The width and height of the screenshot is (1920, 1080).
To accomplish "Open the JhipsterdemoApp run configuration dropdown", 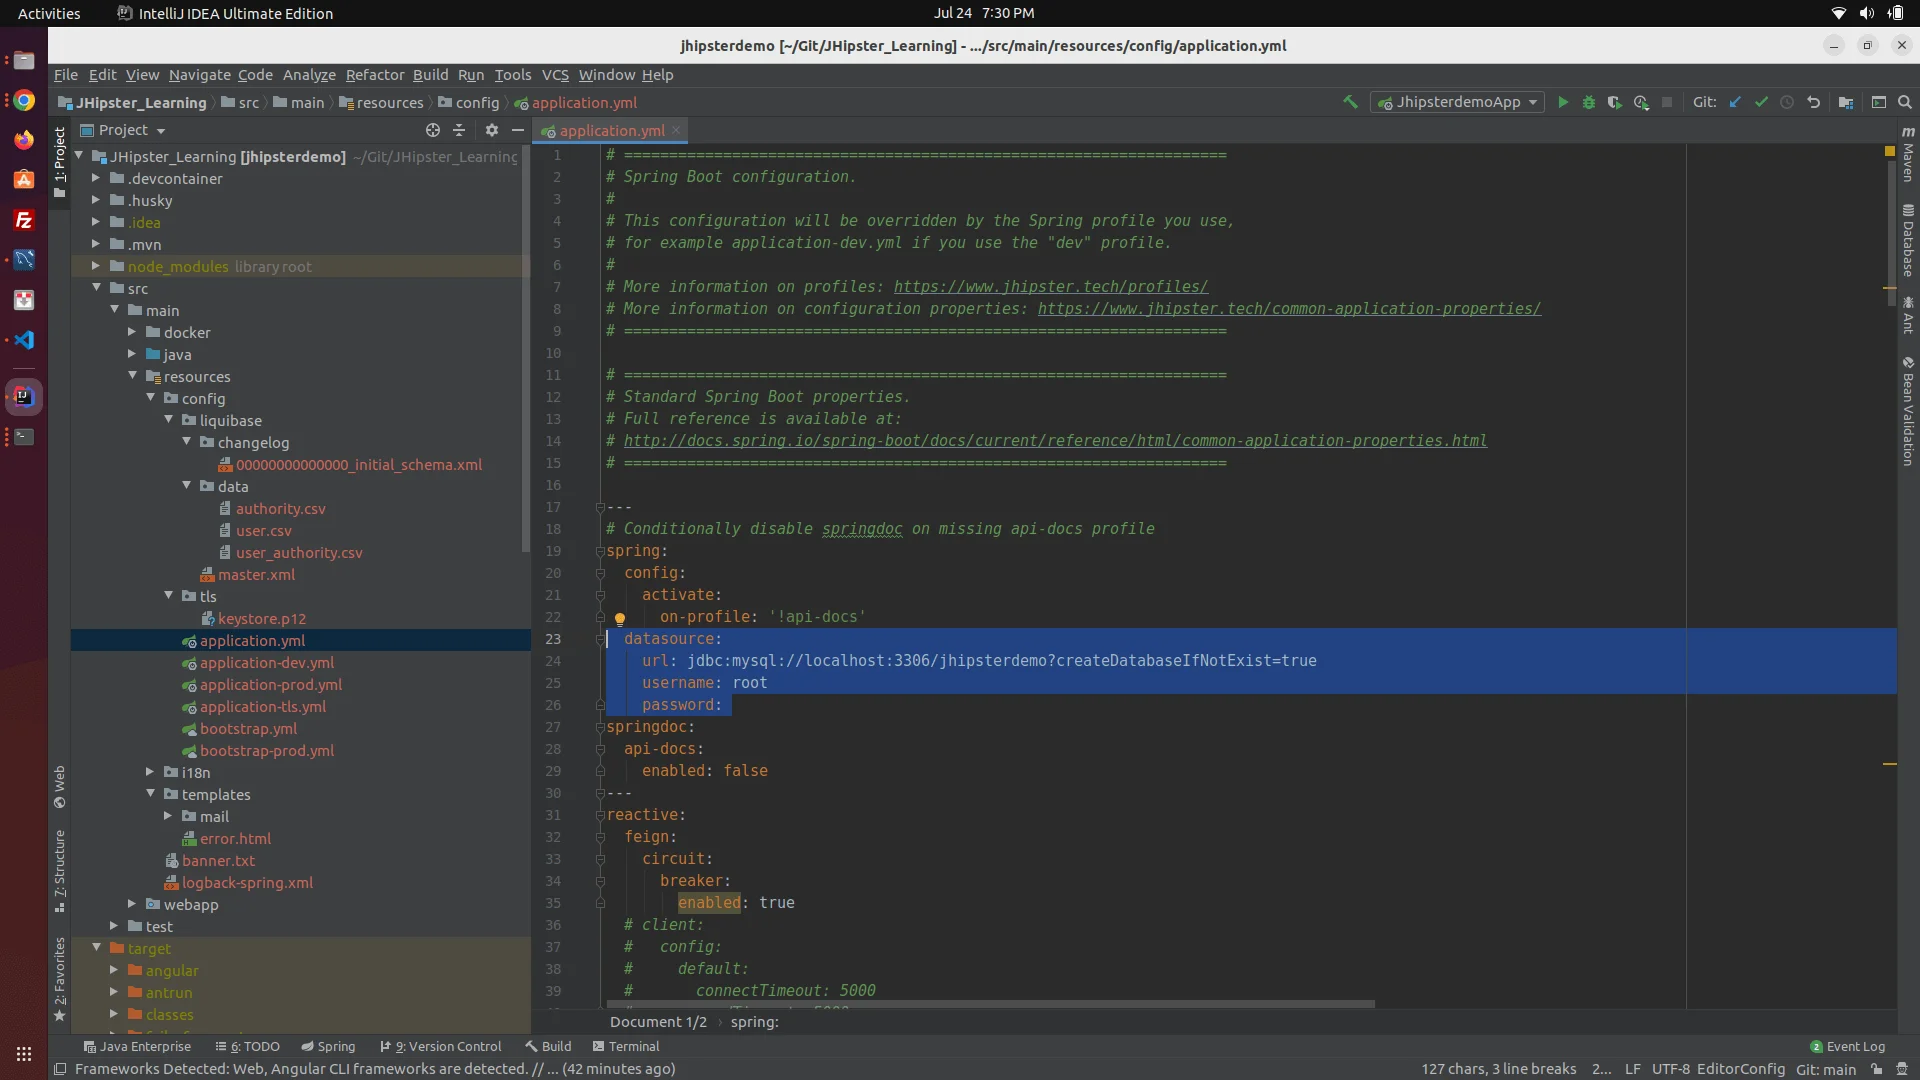I will tap(1457, 102).
